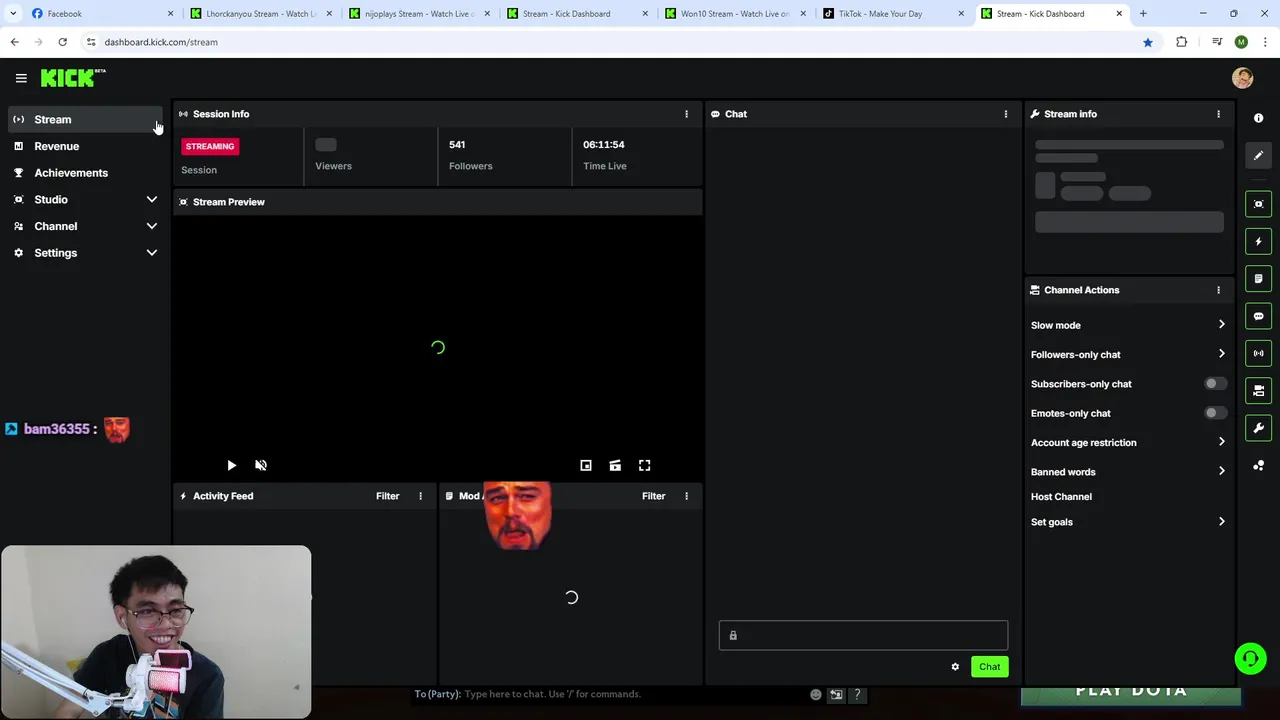Image resolution: width=1280 pixels, height=720 pixels.
Task: Click the three-circles icon at sidebar bottom
Action: (1258, 466)
